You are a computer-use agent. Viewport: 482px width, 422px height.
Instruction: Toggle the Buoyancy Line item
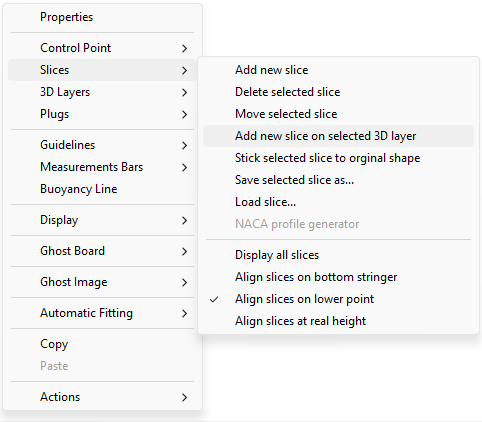(x=102, y=189)
